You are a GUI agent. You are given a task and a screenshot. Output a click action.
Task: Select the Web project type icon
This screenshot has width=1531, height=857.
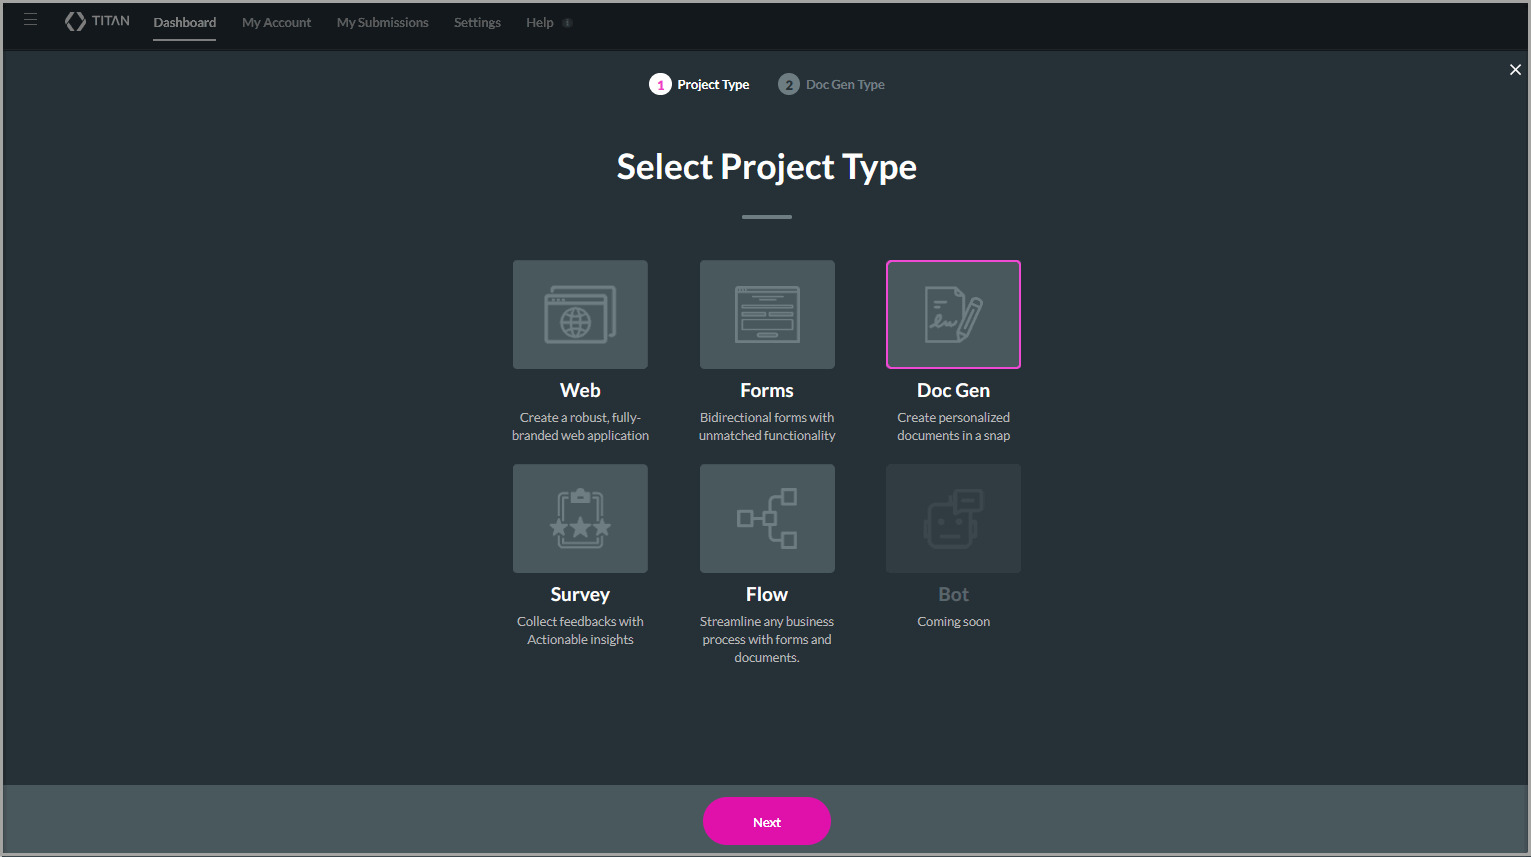[x=580, y=314]
